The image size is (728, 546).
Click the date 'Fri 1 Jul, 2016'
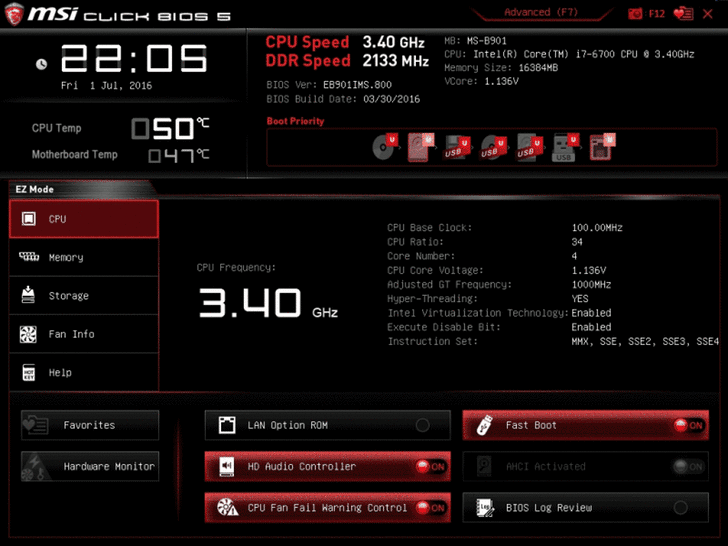[106, 86]
